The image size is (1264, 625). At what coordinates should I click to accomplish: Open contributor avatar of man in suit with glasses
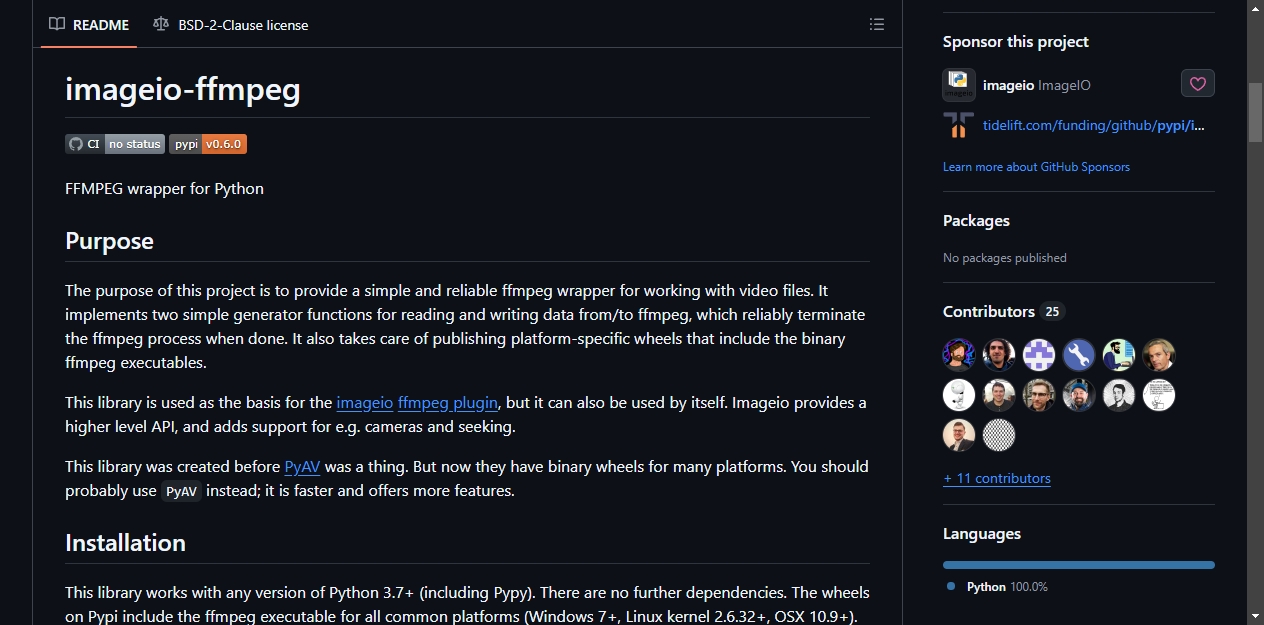[959, 435]
